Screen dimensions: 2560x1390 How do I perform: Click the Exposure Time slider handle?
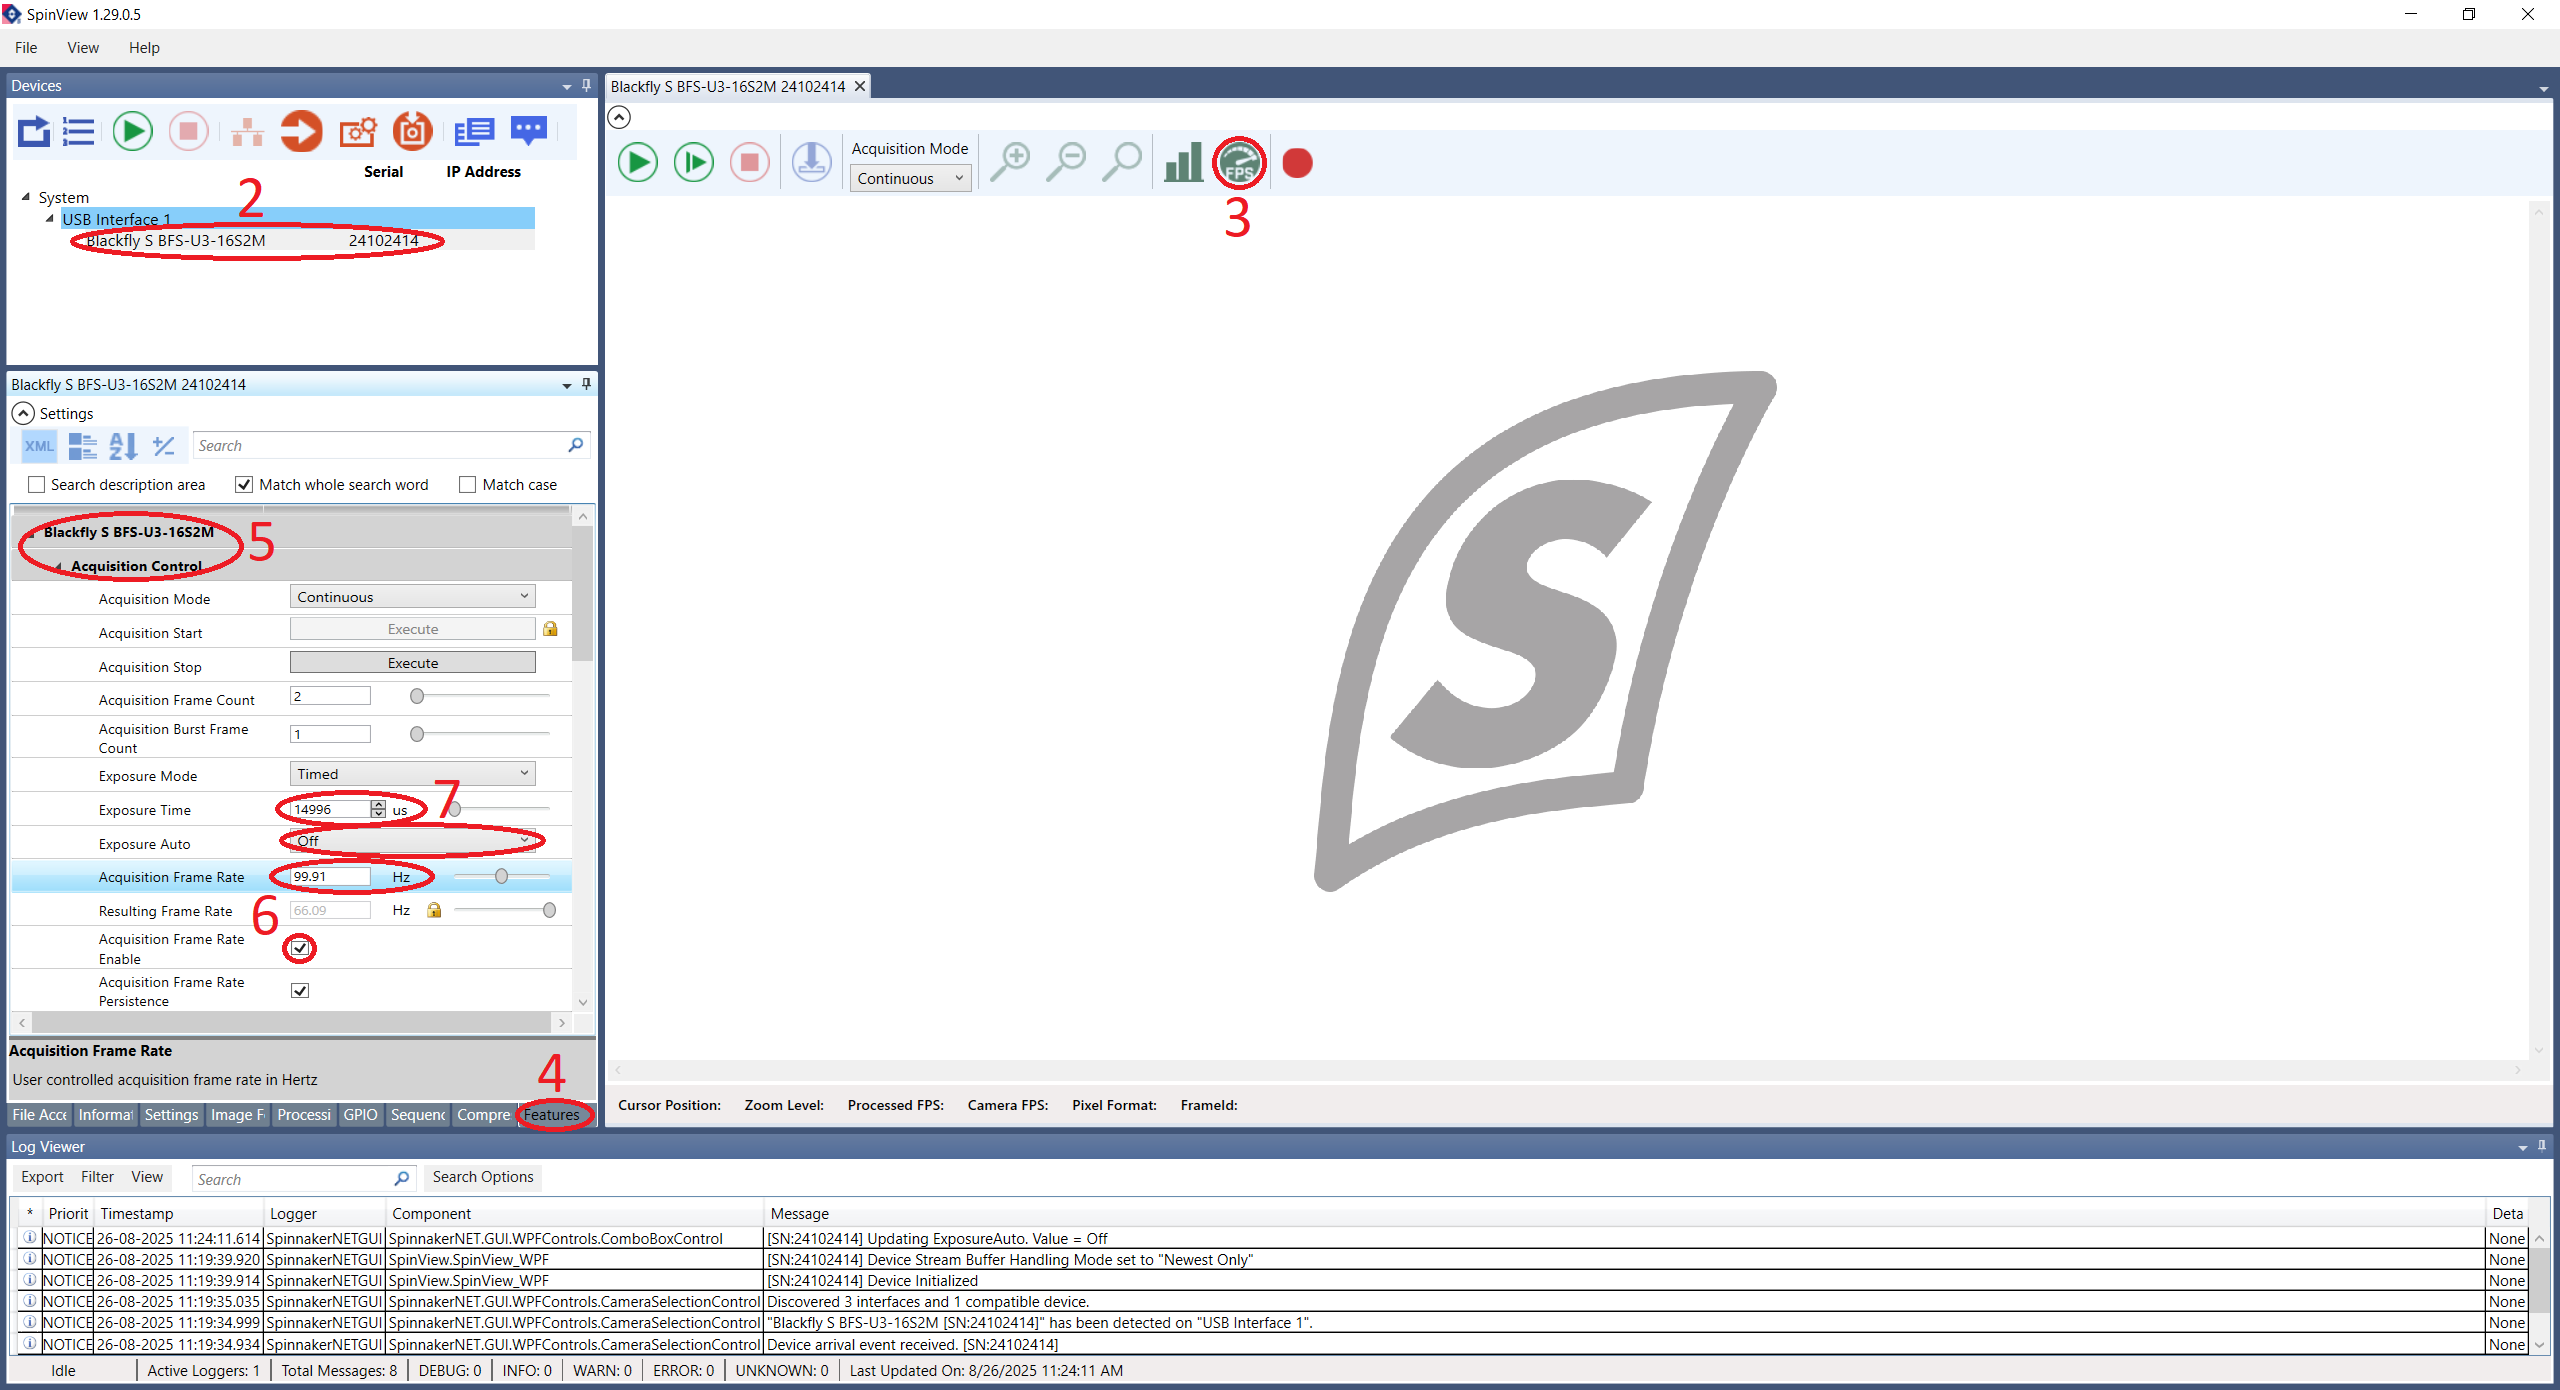coord(455,809)
